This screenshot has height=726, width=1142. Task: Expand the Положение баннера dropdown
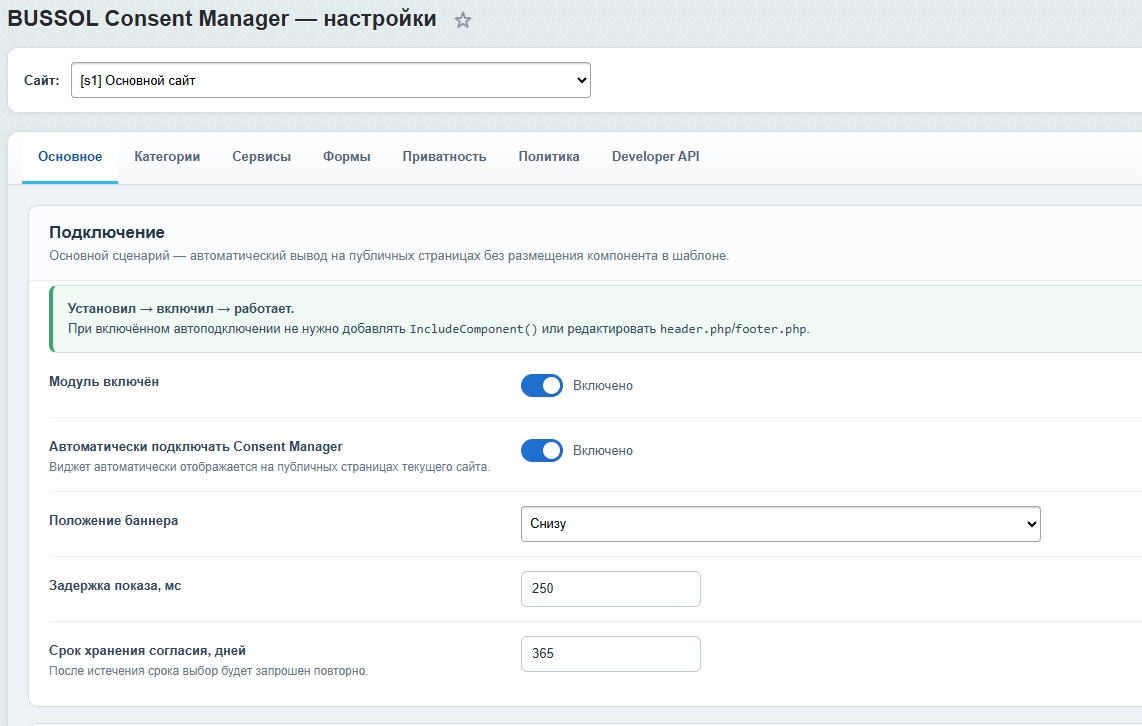[x=781, y=524]
